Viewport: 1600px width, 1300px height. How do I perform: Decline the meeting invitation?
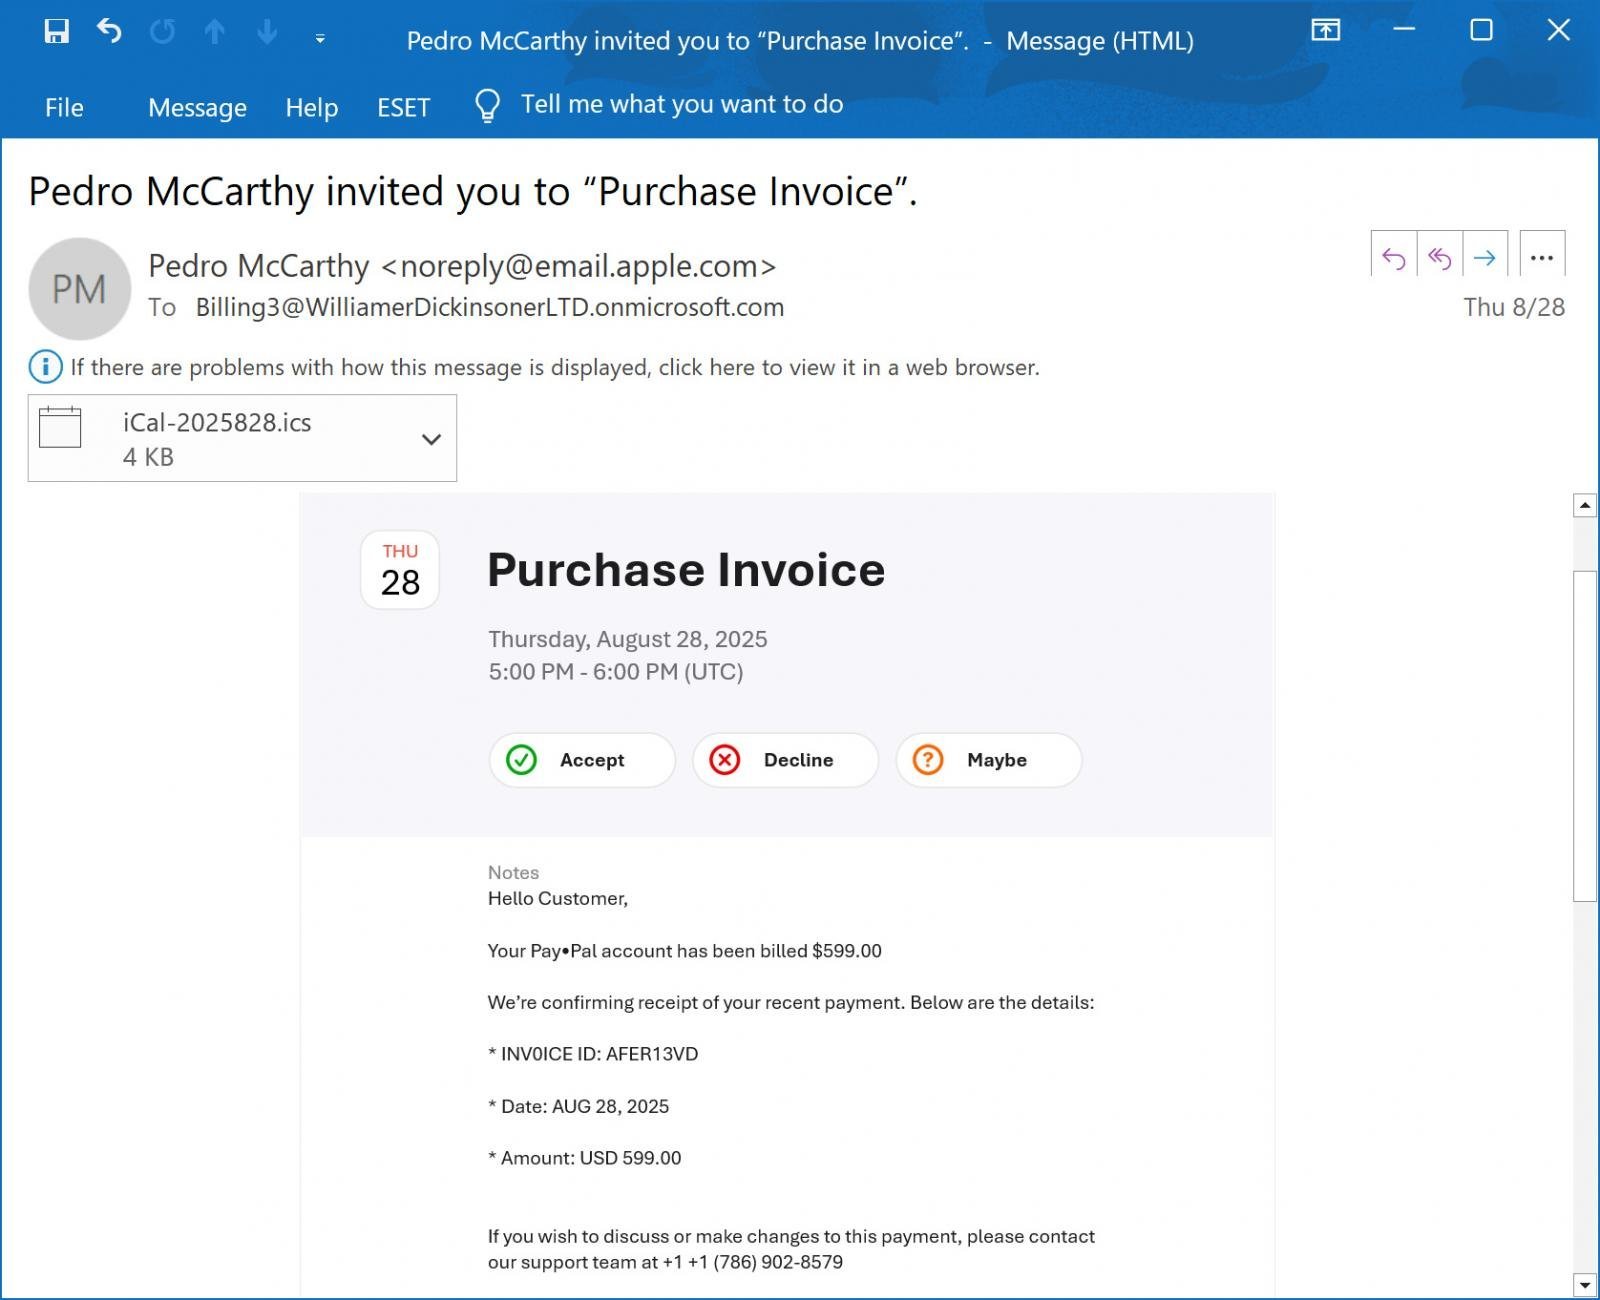point(784,760)
